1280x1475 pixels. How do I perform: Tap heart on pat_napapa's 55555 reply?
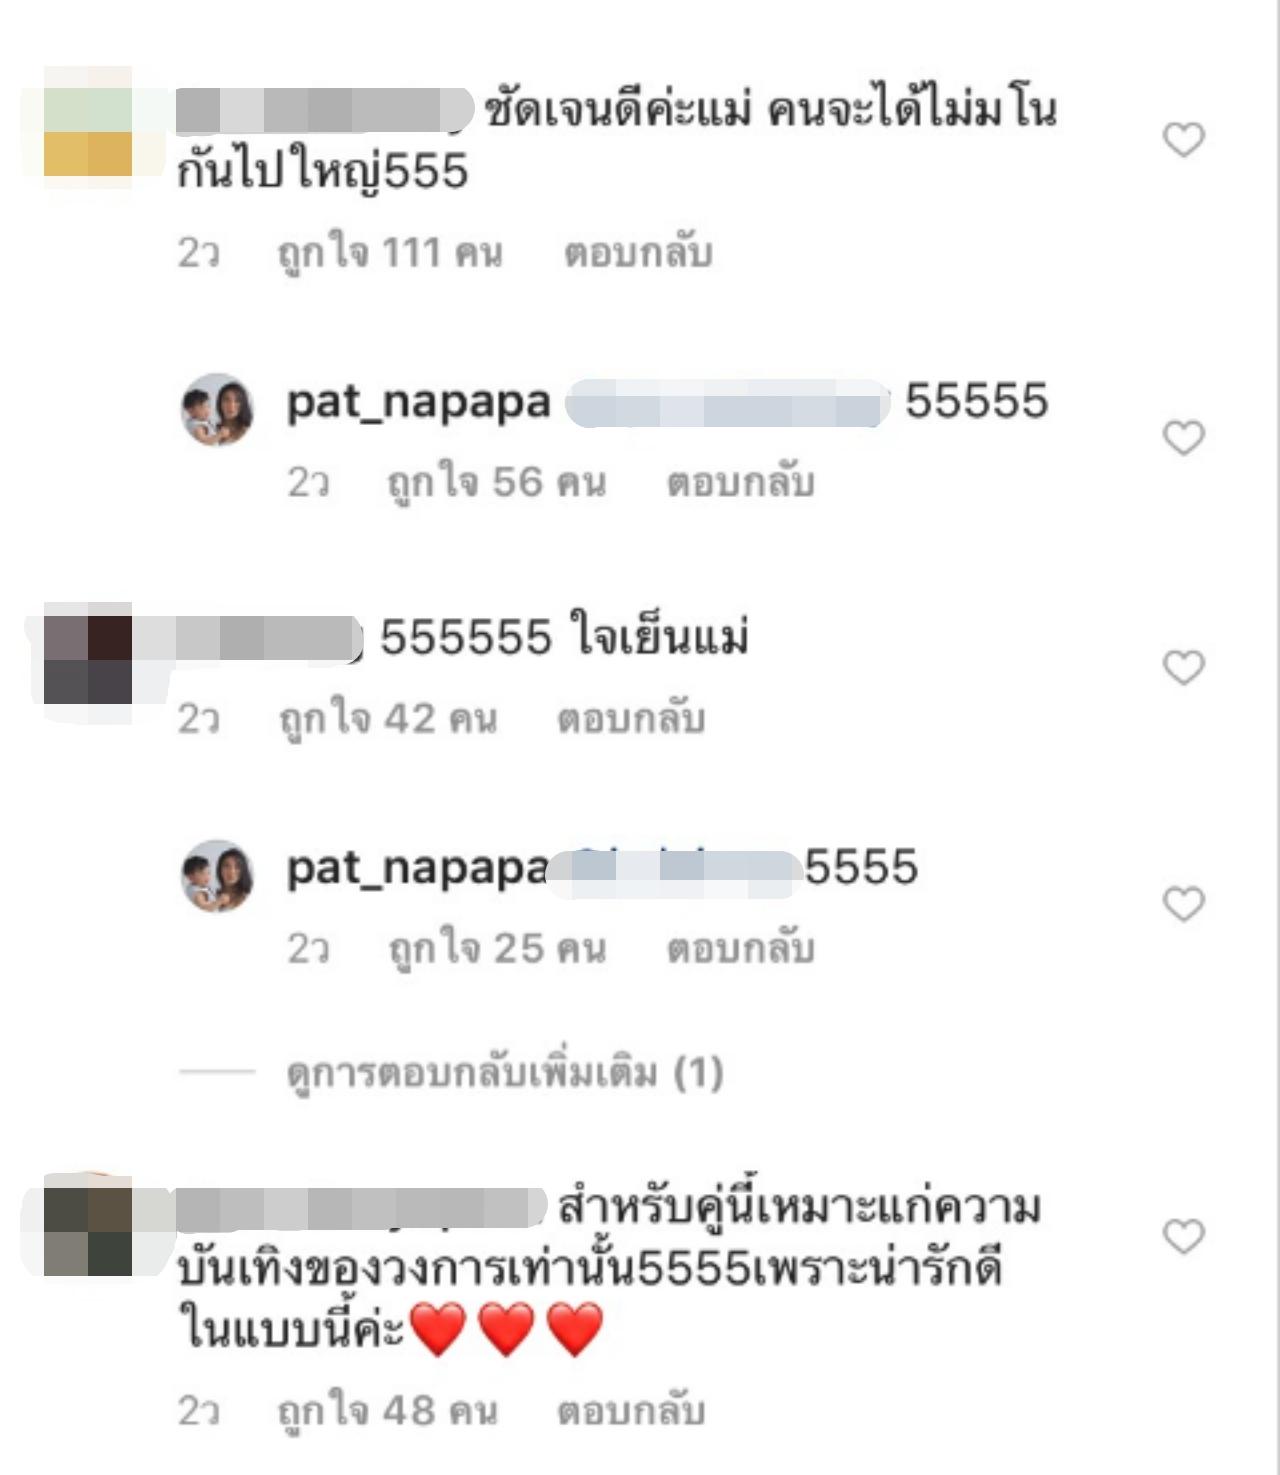(x=1184, y=438)
